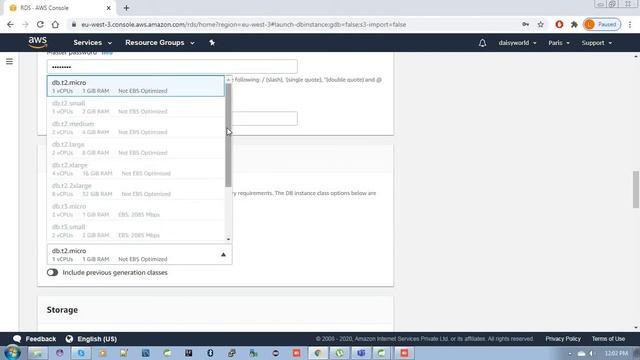Click the taskbar volume icon

tap(591, 353)
